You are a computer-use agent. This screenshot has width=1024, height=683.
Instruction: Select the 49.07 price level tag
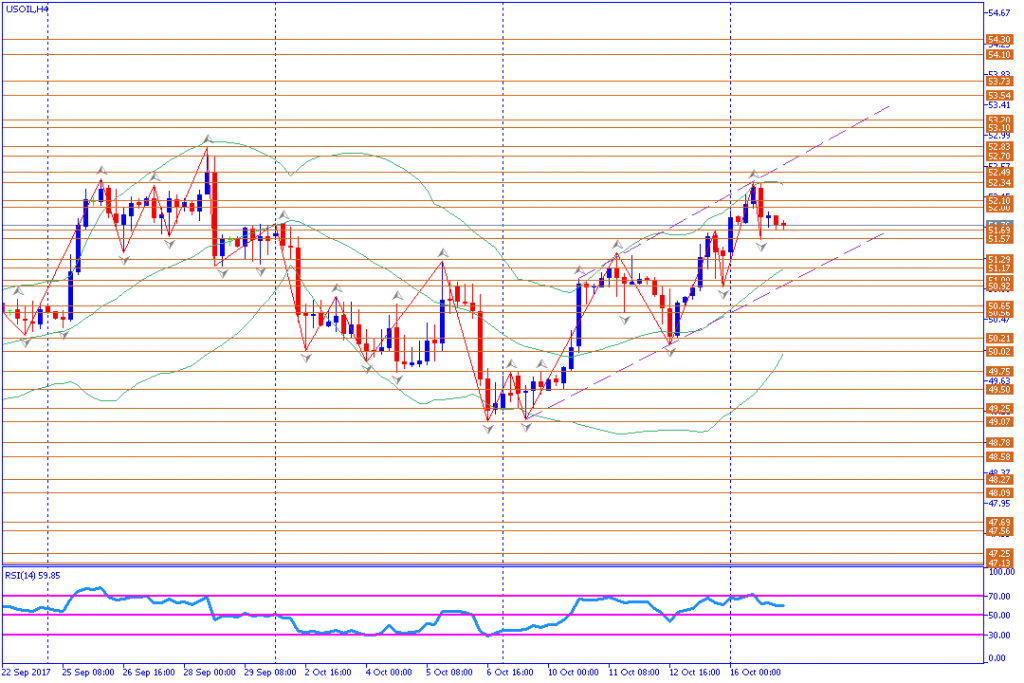[x=998, y=422]
